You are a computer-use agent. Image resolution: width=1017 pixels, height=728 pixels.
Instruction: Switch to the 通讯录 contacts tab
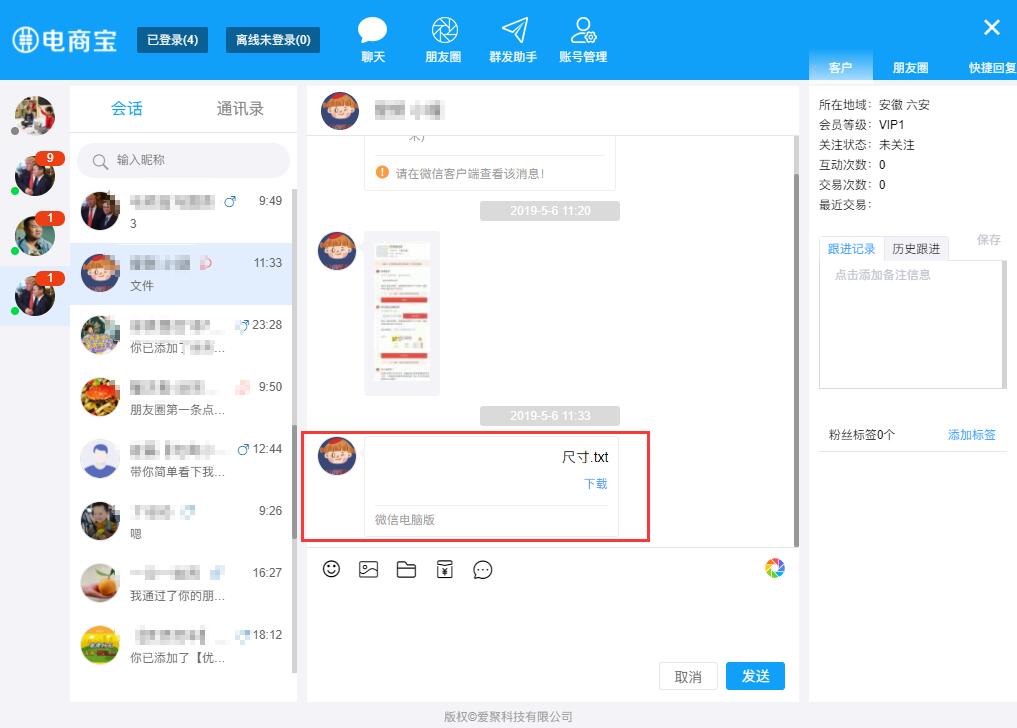(240, 109)
